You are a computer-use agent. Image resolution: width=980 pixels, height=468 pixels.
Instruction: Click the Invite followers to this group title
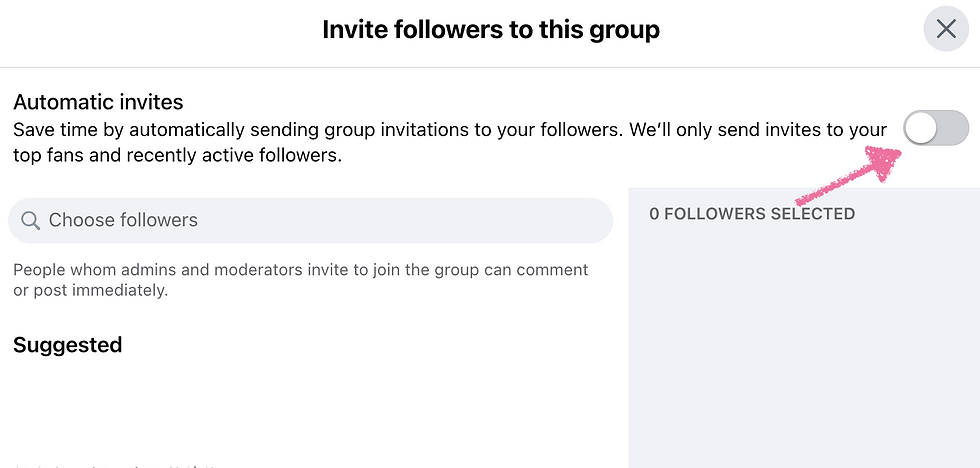point(491,29)
